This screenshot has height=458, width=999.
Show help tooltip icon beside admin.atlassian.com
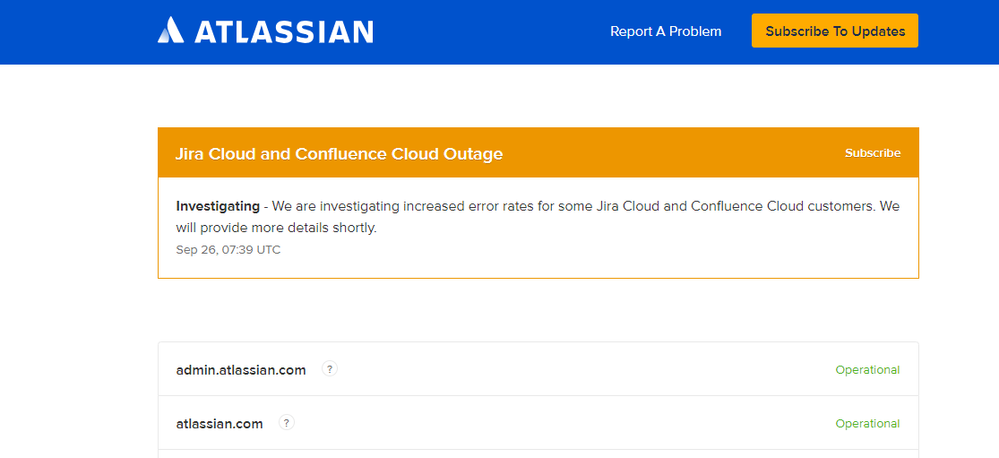[x=329, y=369]
